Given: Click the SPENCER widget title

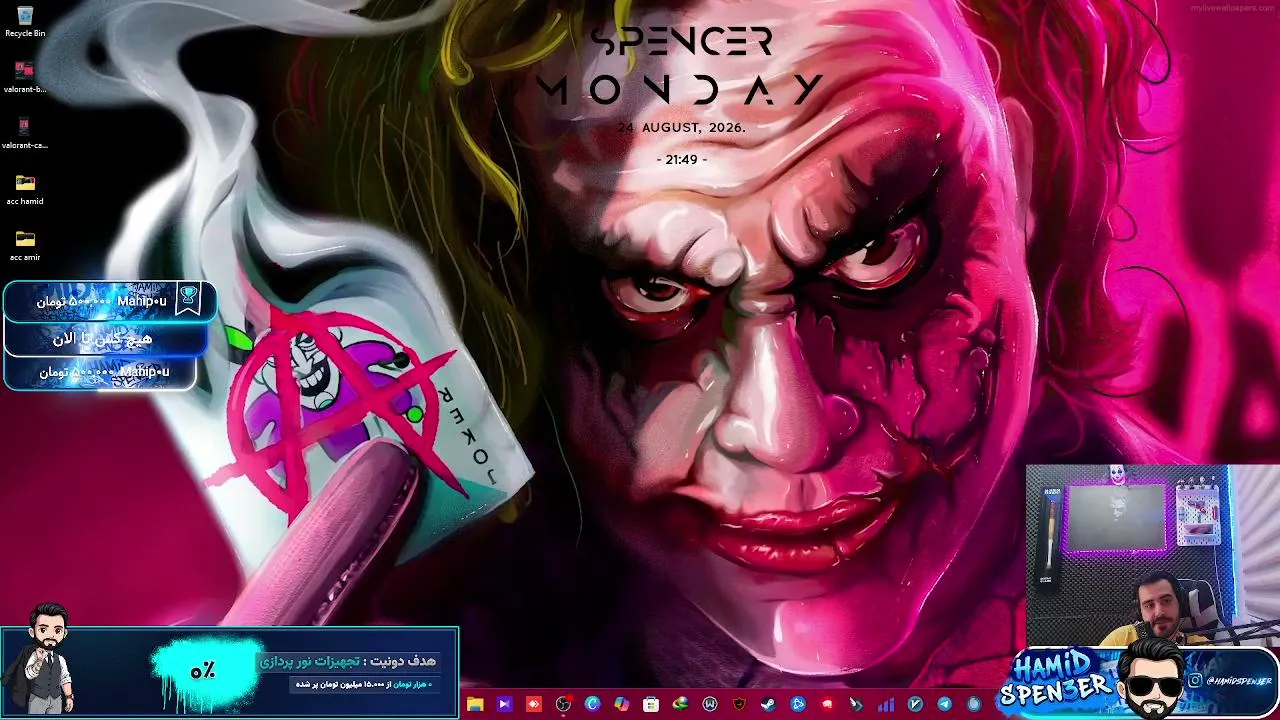Looking at the screenshot, I should tap(681, 42).
